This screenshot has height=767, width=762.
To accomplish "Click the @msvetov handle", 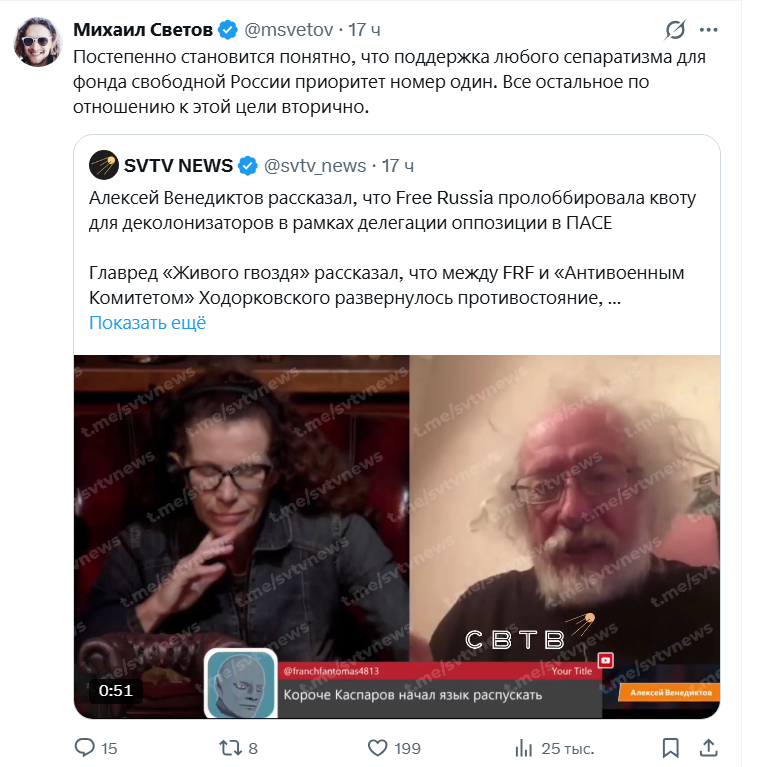I will pyautogui.click(x=289, y=30).
